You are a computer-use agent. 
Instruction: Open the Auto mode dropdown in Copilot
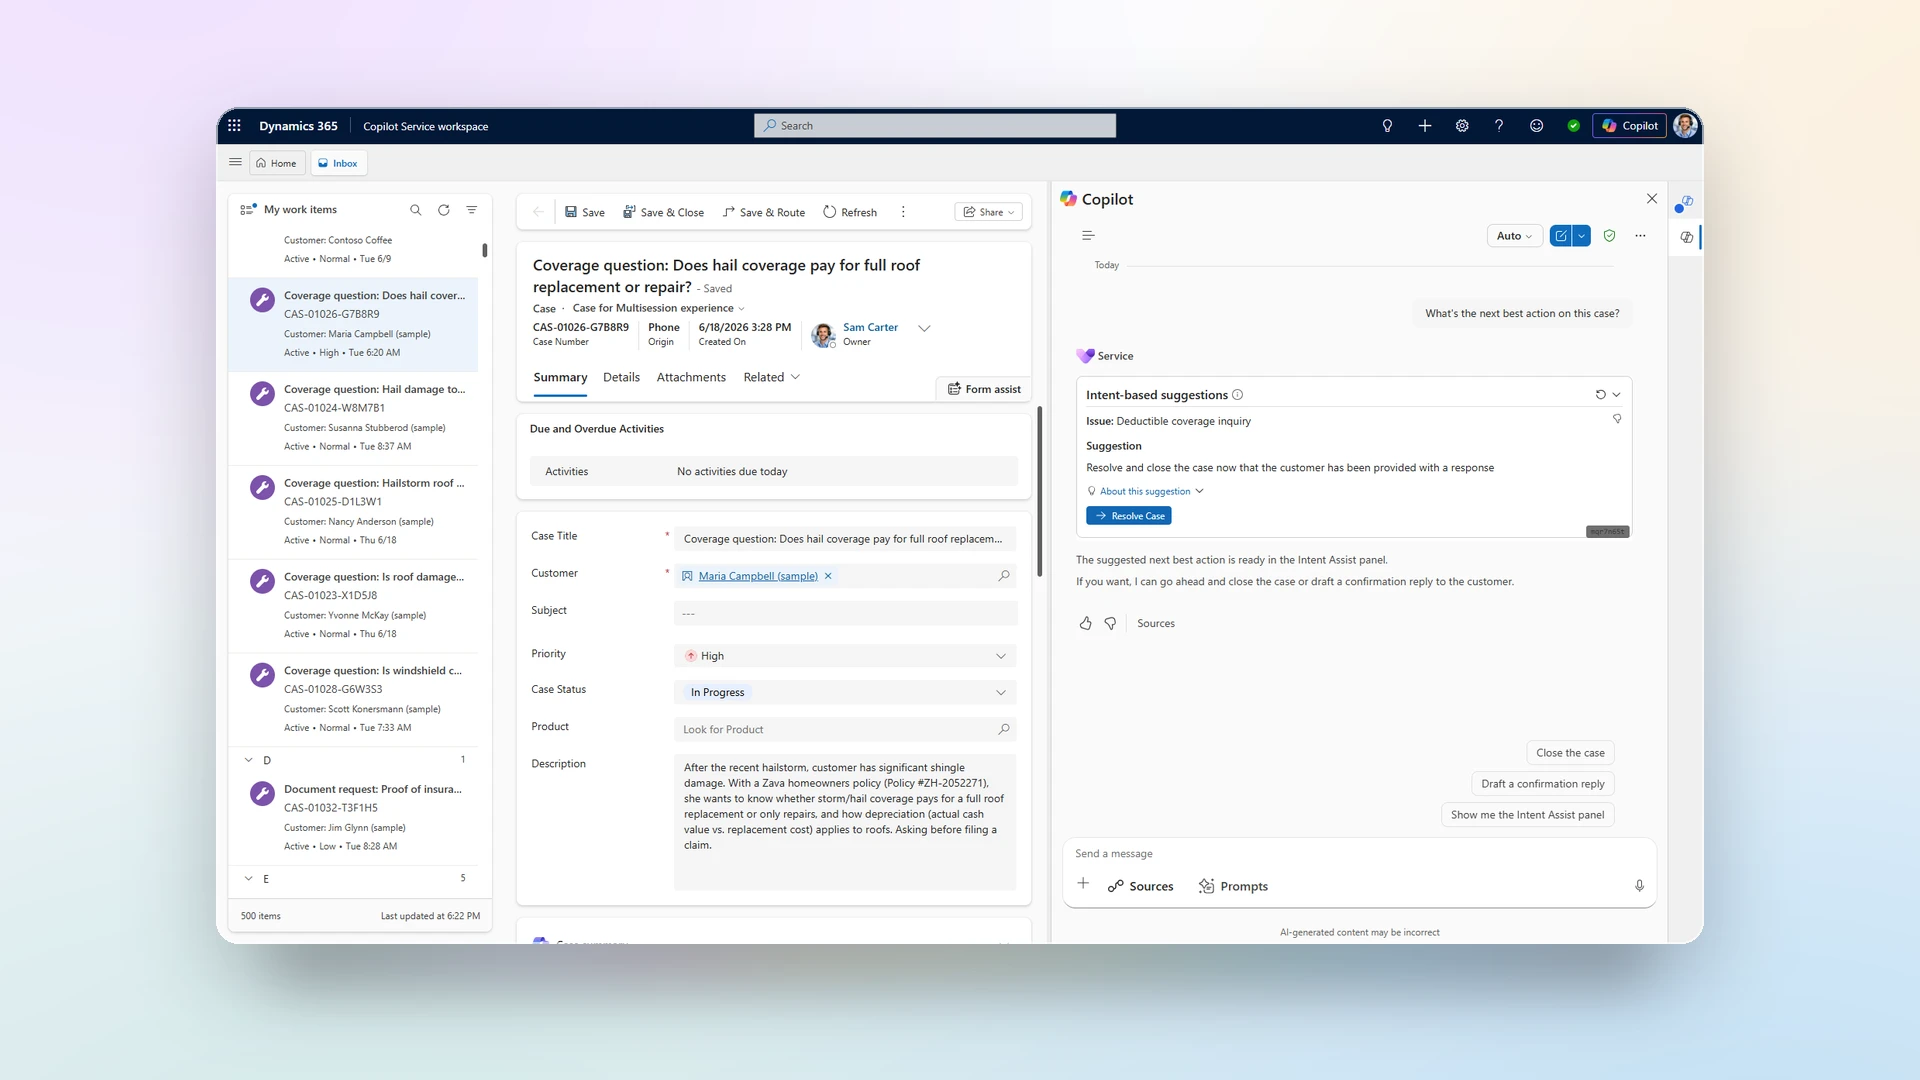point(1515,236)
